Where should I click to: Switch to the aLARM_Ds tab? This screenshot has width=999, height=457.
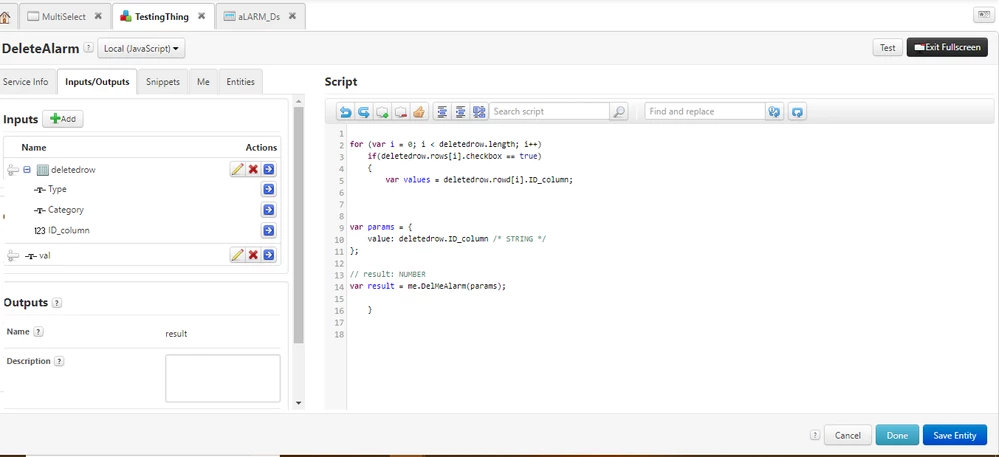pos(259,17)
